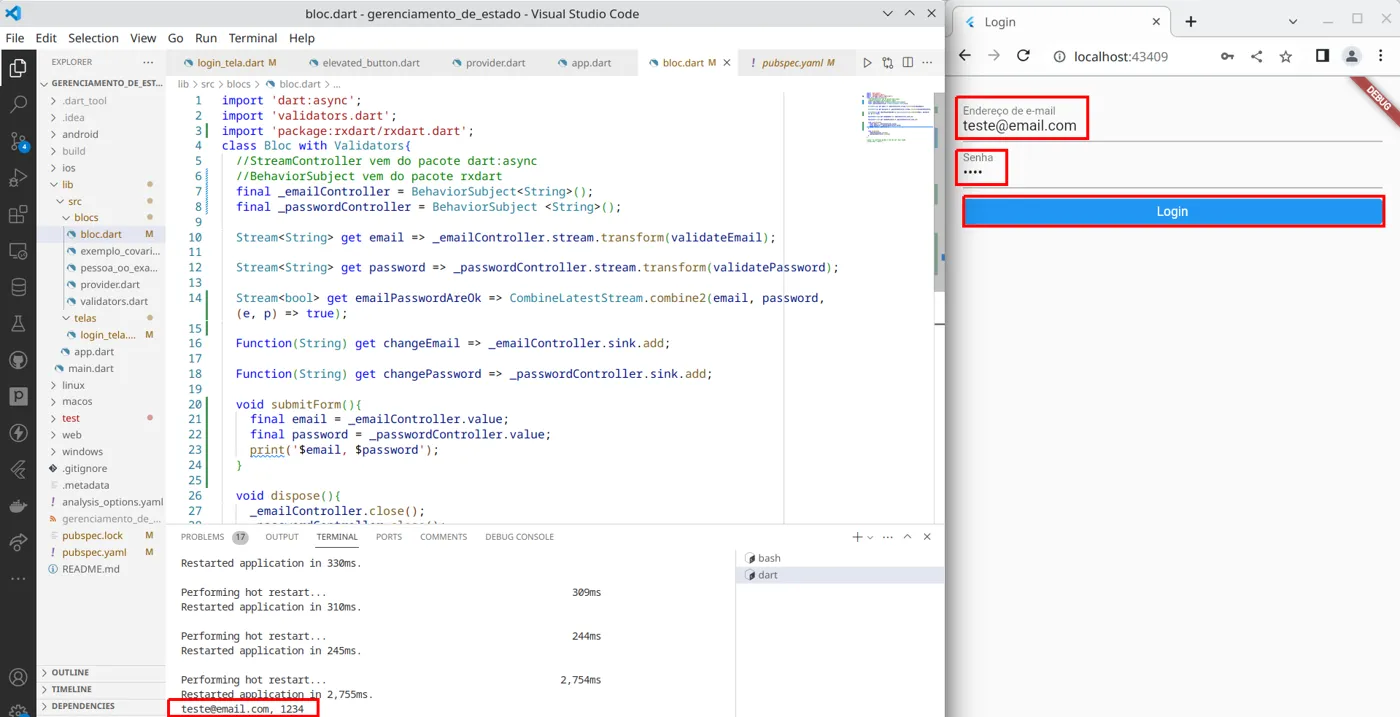
Task: View site information for localhost
Action: pos(1059,57)
